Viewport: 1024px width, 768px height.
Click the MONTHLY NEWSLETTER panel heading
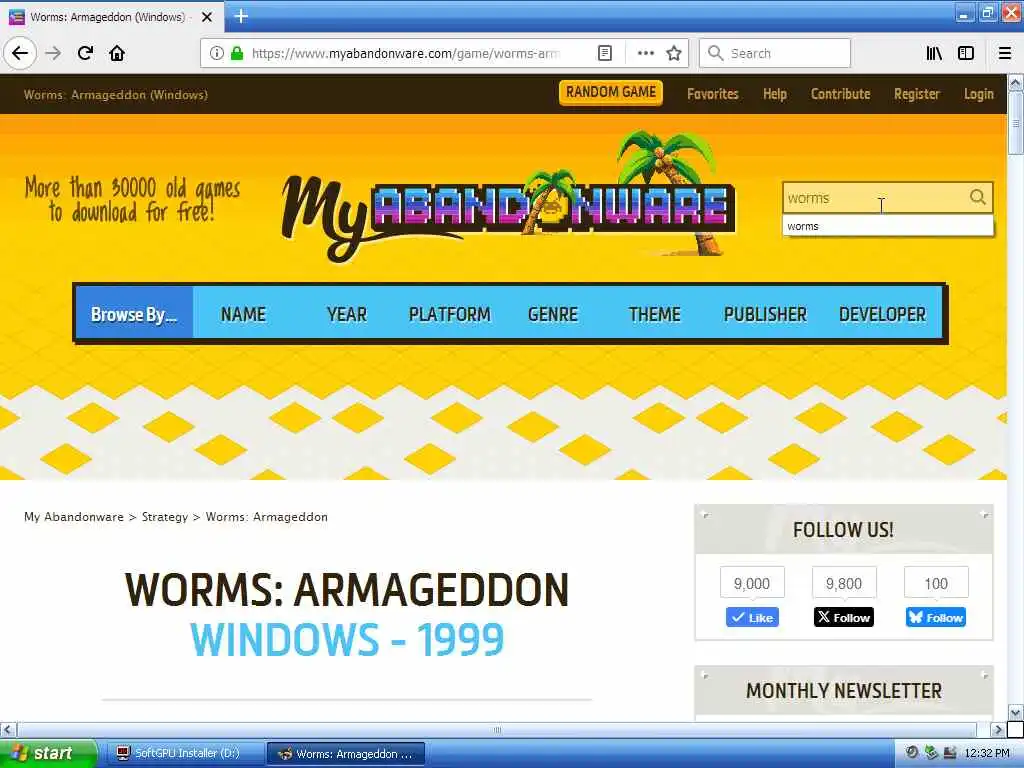[x=844, y=690]
